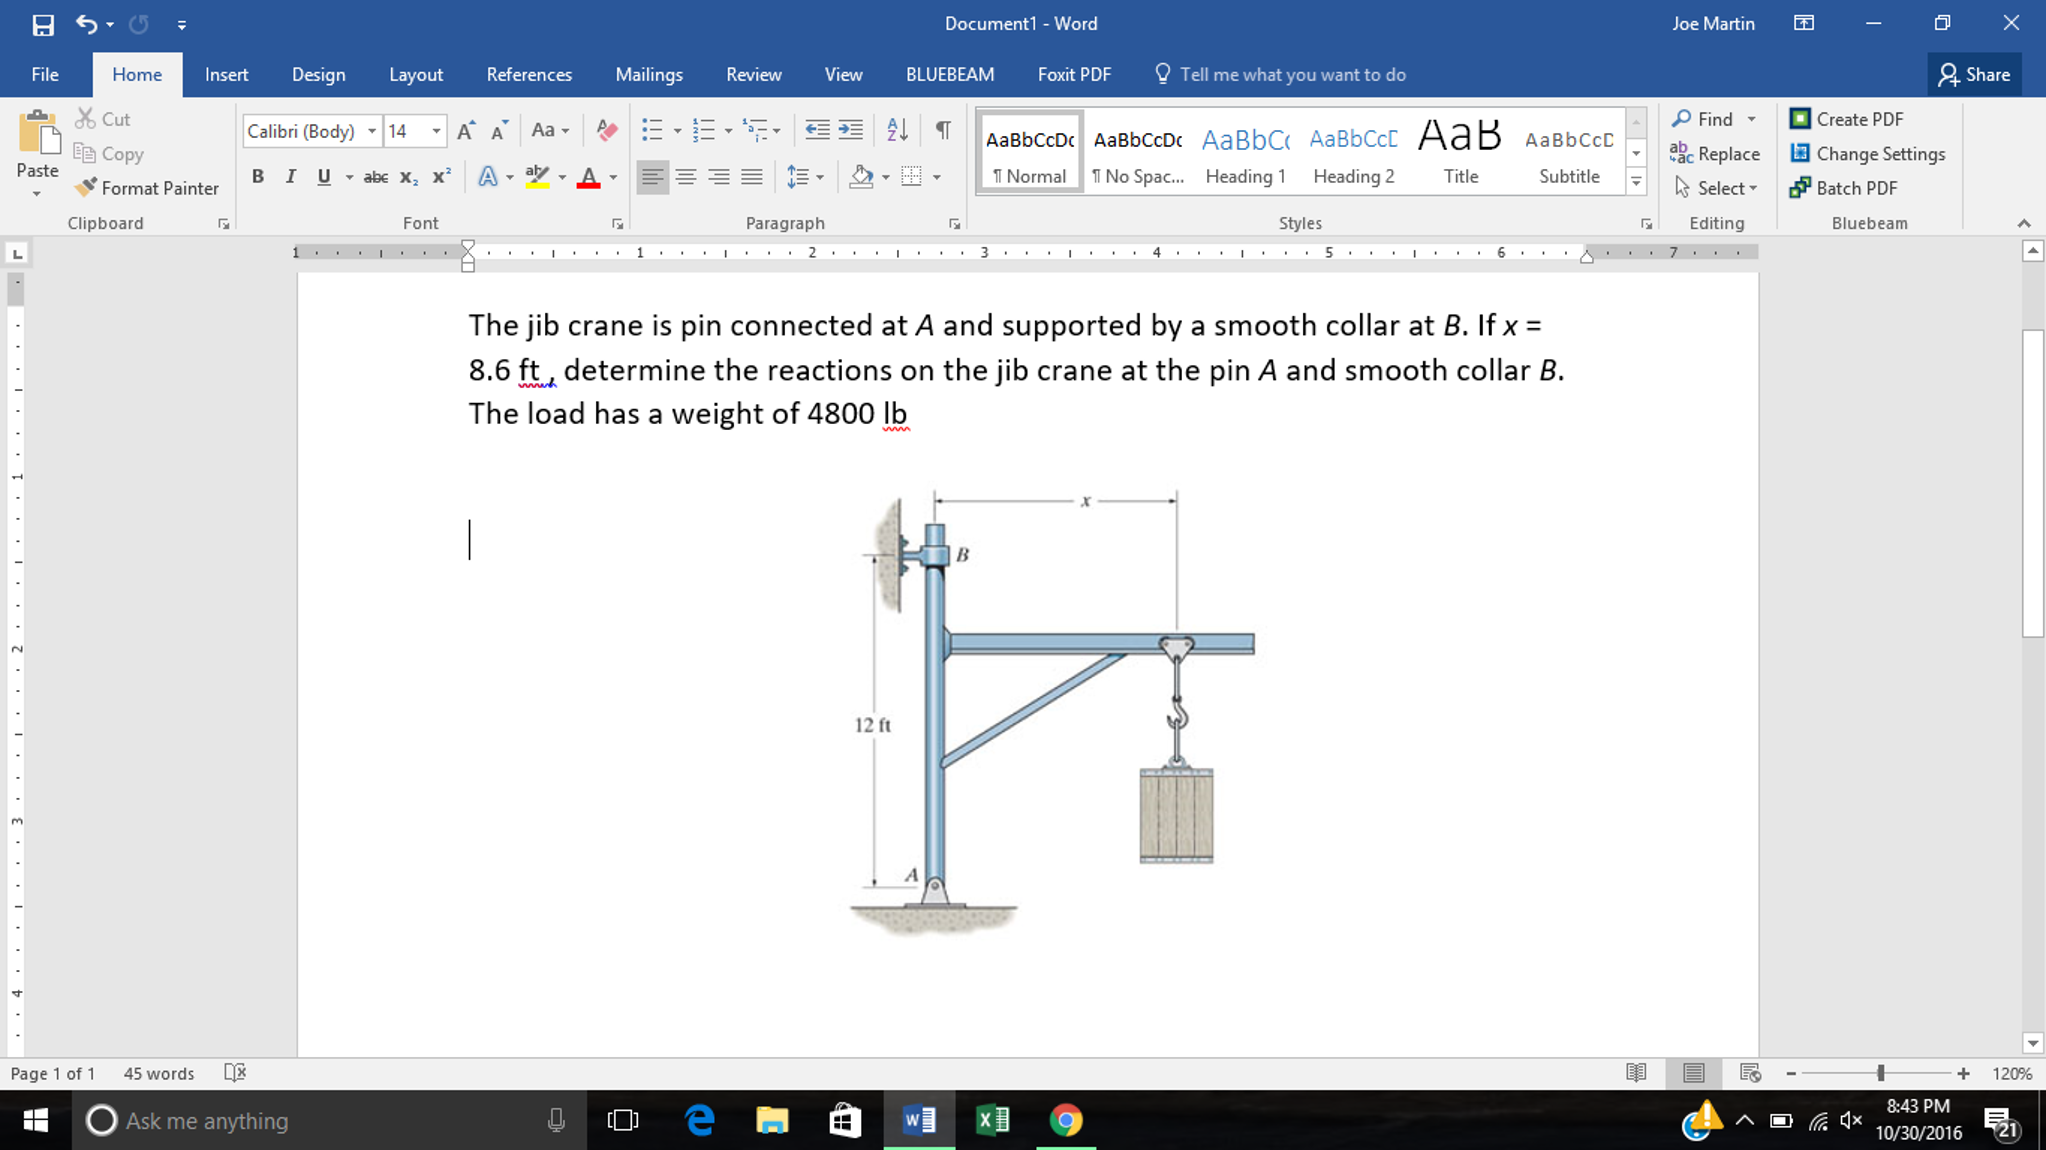Apply strikethrough to selected text

[x=375, y=176]
